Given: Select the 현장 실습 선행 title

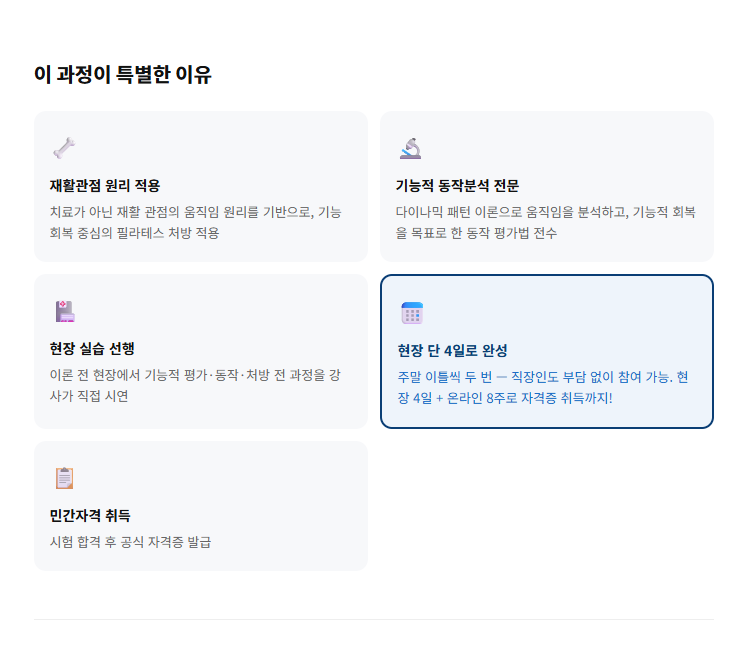Looking at the screenshot, I should point(92,349).
